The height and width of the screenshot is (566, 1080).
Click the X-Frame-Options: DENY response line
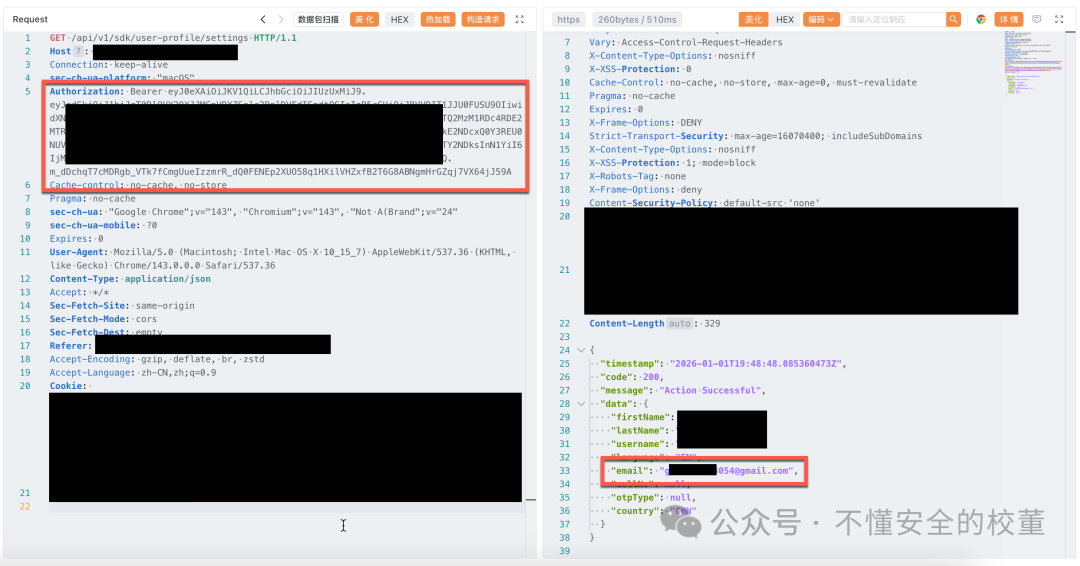tap(645, 123)
